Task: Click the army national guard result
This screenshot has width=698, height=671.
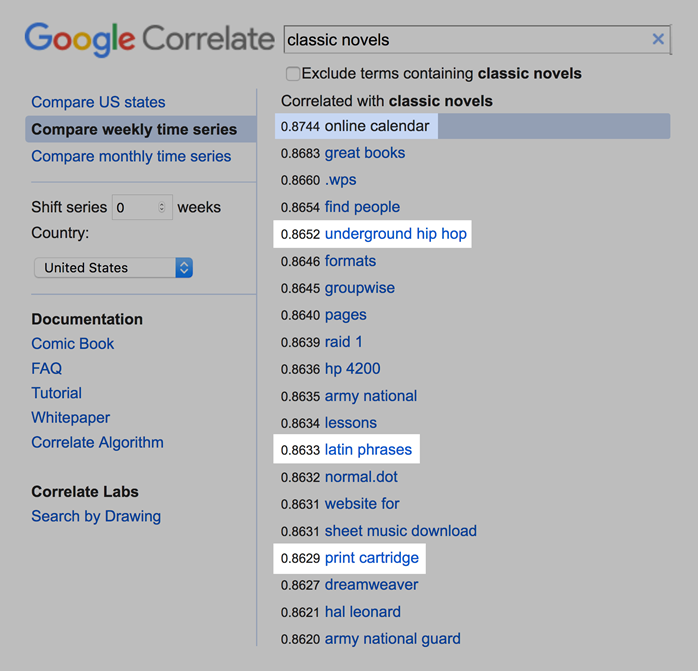Action: [393, 639]
